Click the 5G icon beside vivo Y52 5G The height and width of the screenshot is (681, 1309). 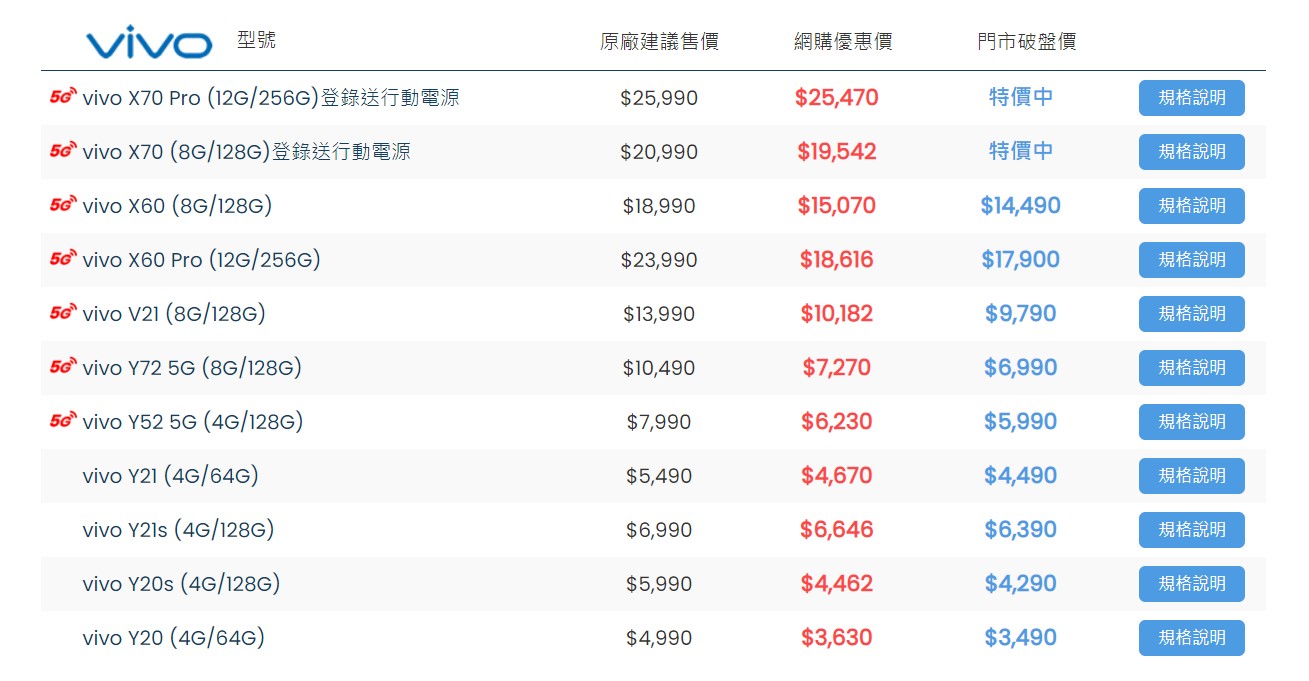[x=63, y=421]
